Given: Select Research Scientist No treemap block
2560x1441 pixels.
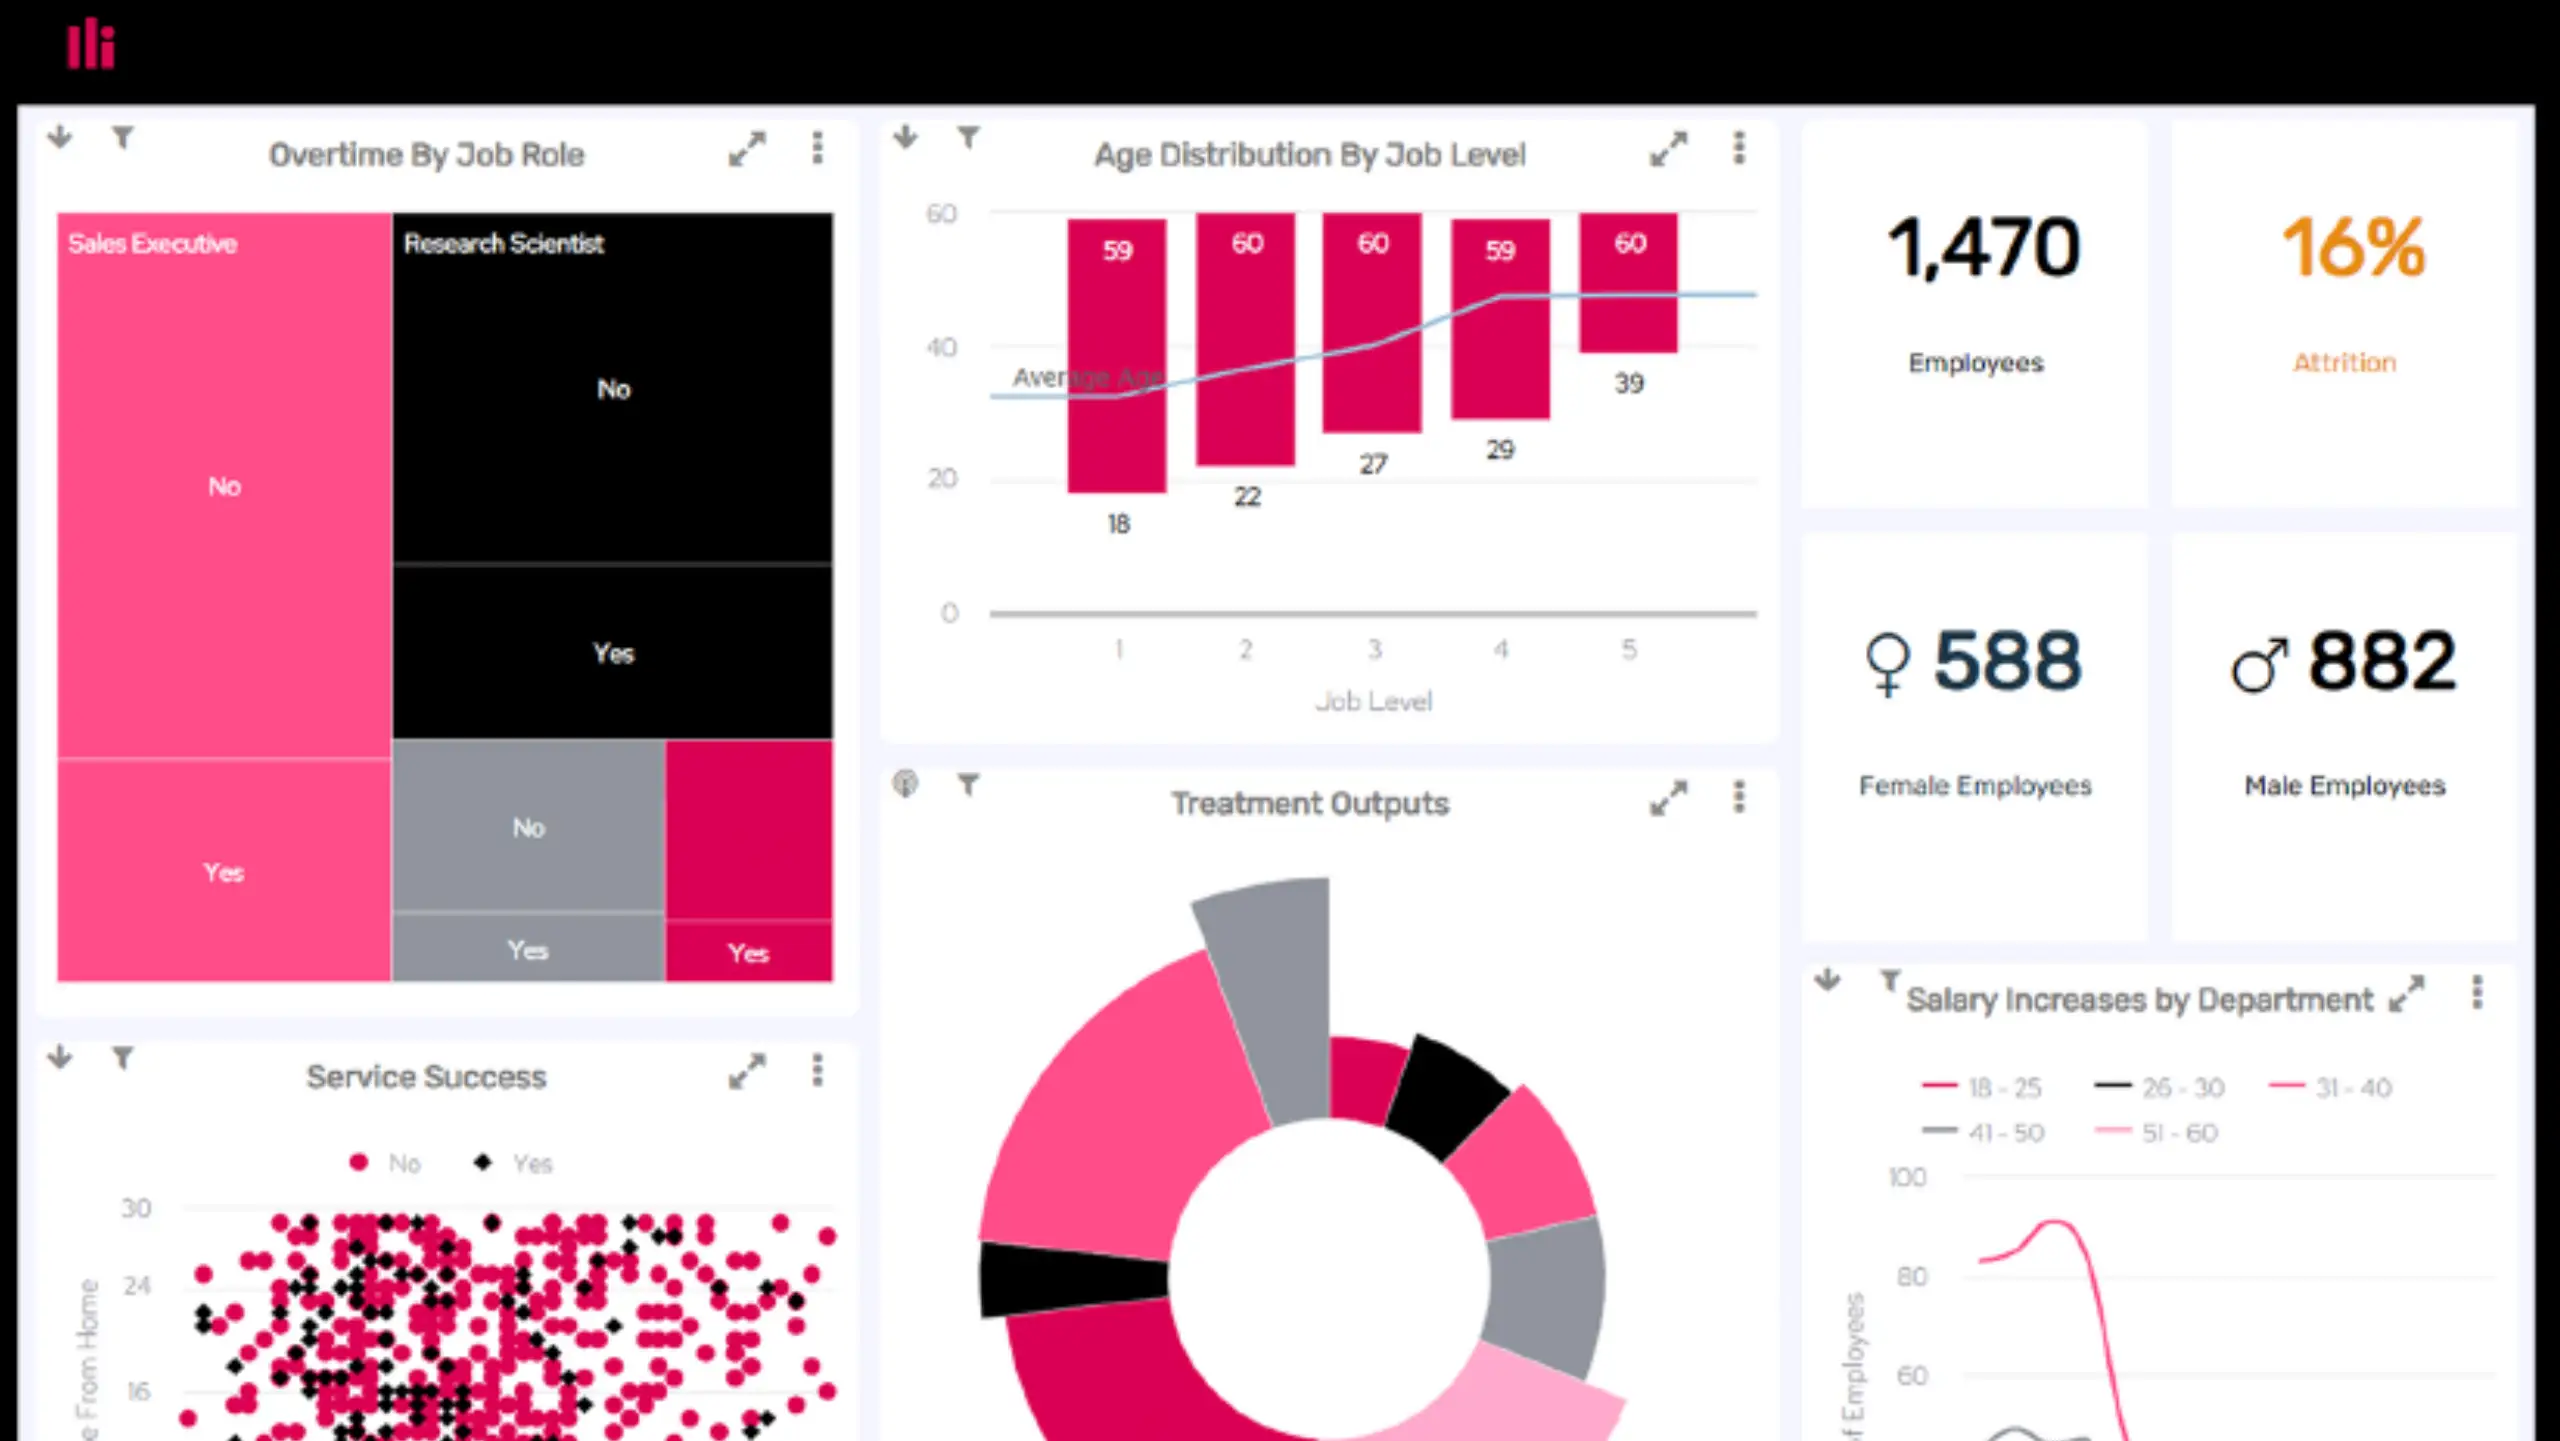Looking at the screenshot, I should [x=612, y=389].
